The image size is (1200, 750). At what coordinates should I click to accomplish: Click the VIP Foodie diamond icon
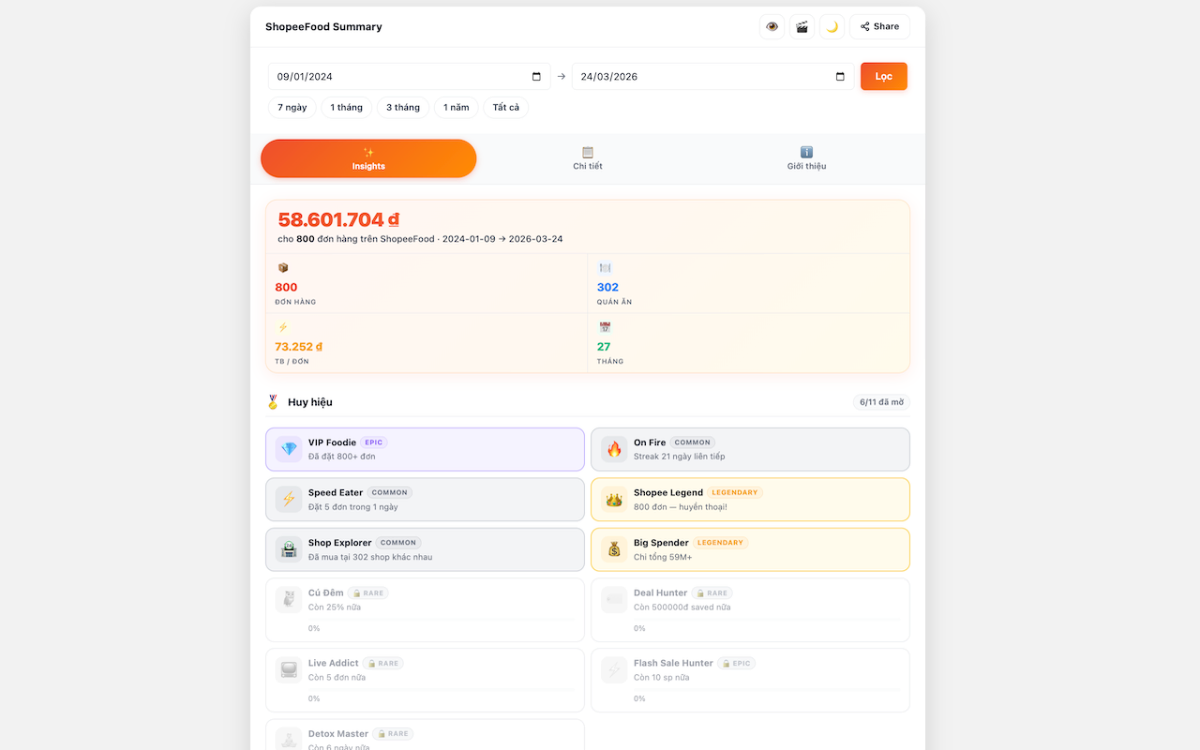click(x=289, y=449)
